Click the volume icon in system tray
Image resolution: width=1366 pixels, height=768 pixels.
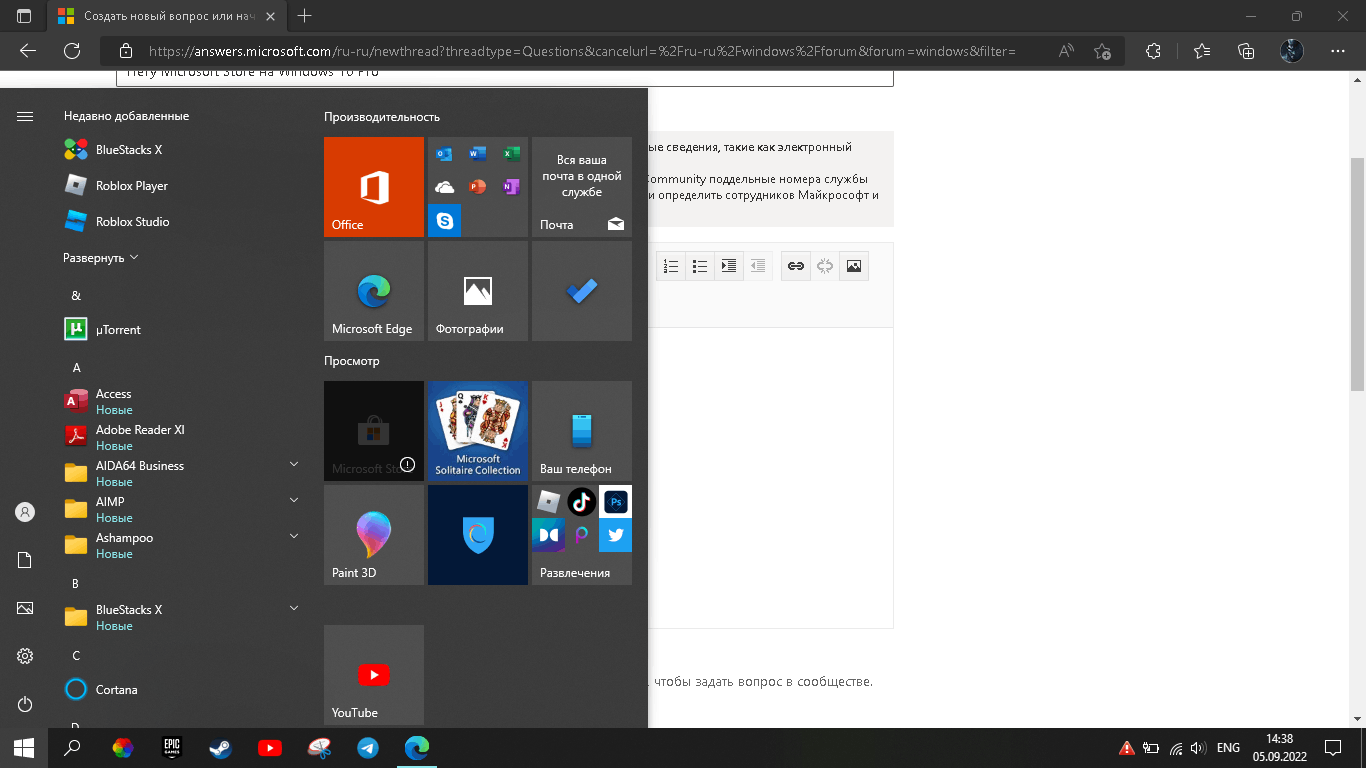(x=1199, y=747)
